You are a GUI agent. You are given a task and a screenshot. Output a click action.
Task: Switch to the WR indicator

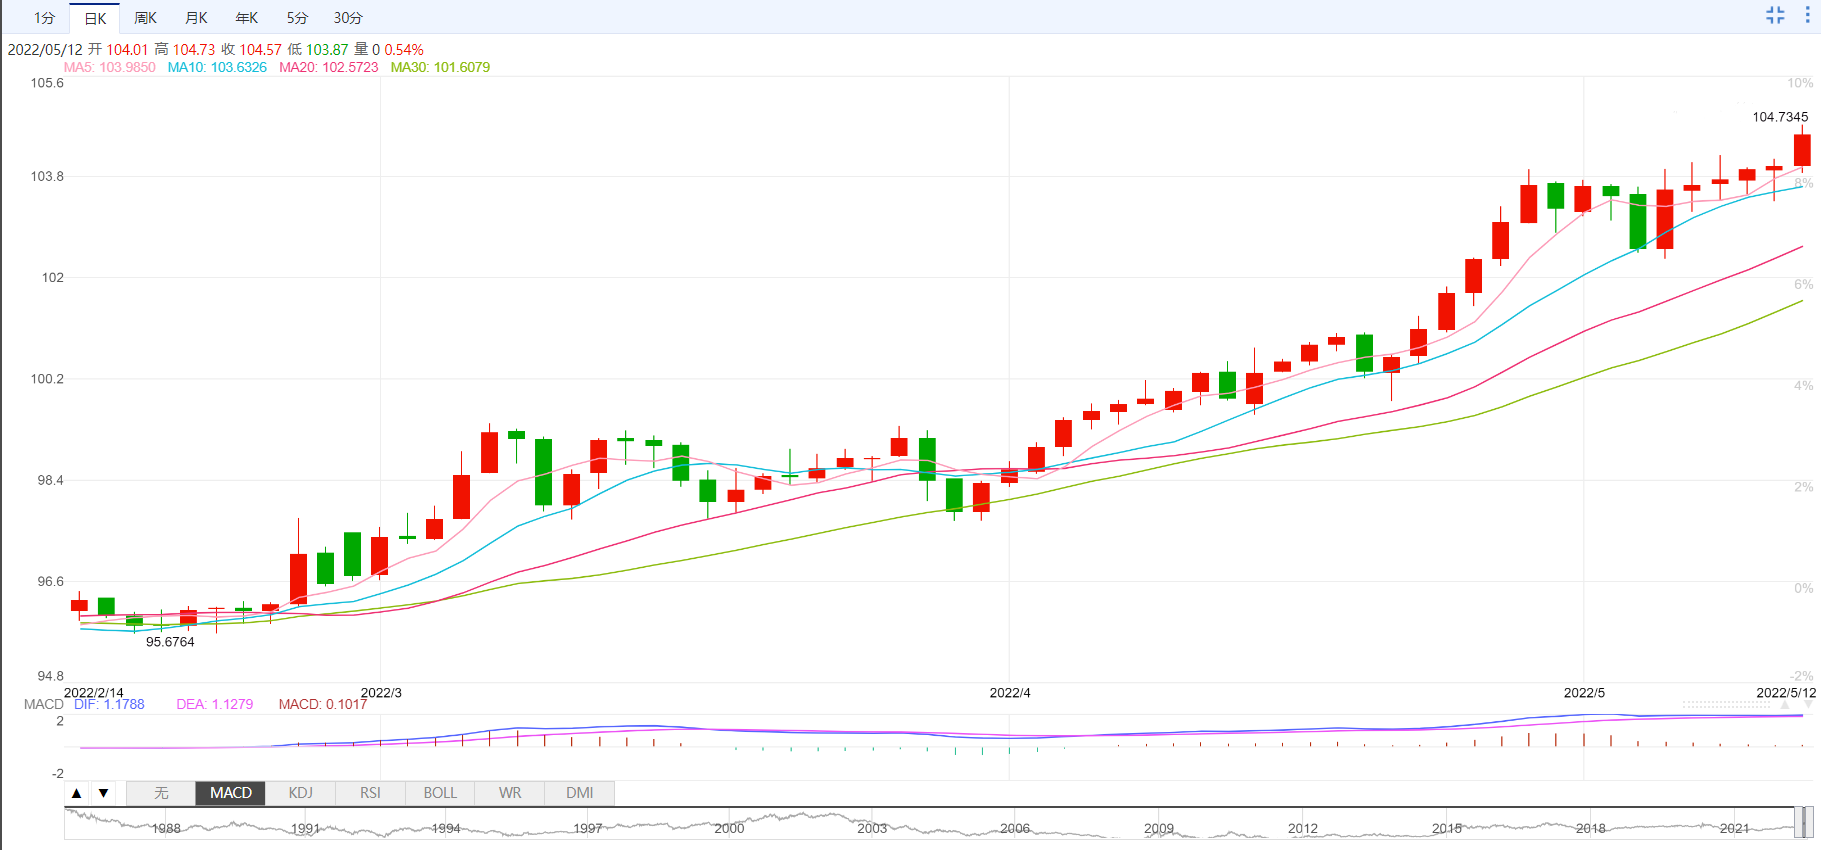click(510, 793)
